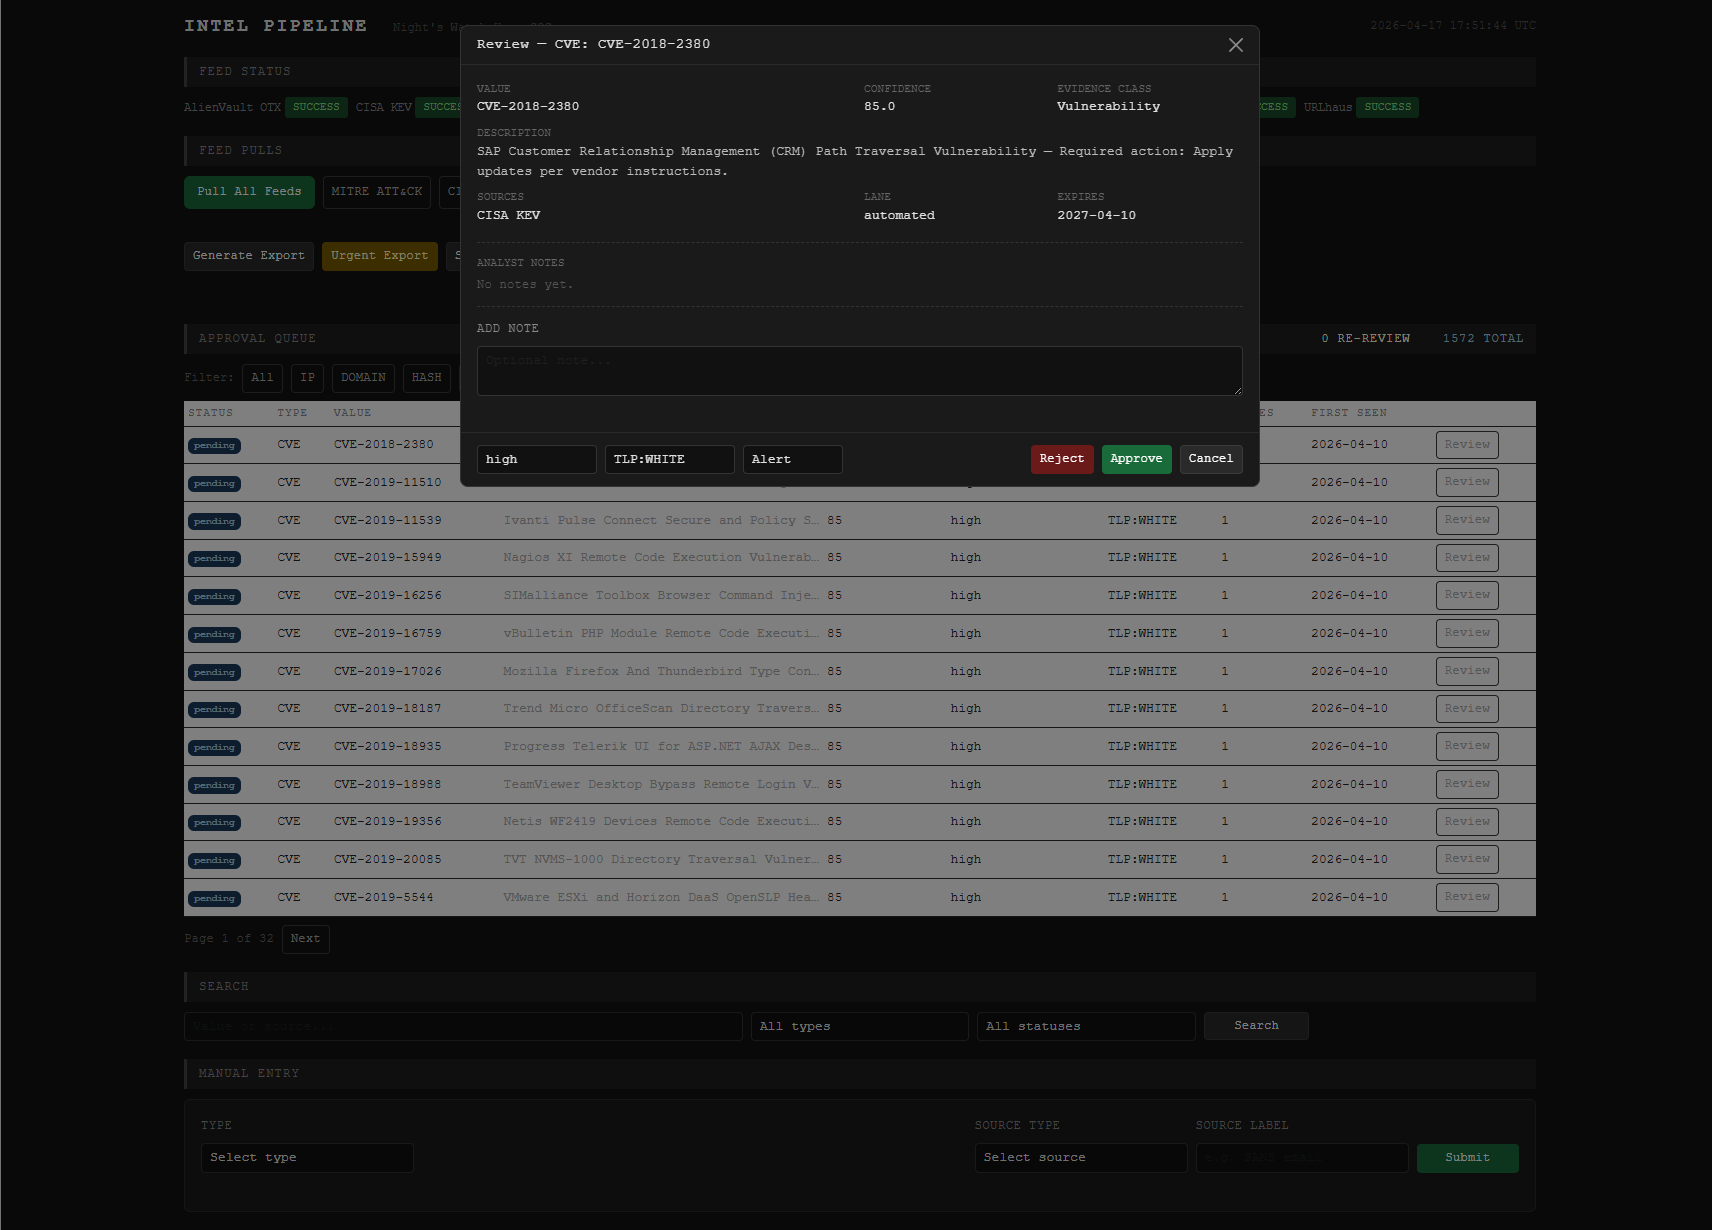Click Pull All Feeds button

(x=249, y=192)
